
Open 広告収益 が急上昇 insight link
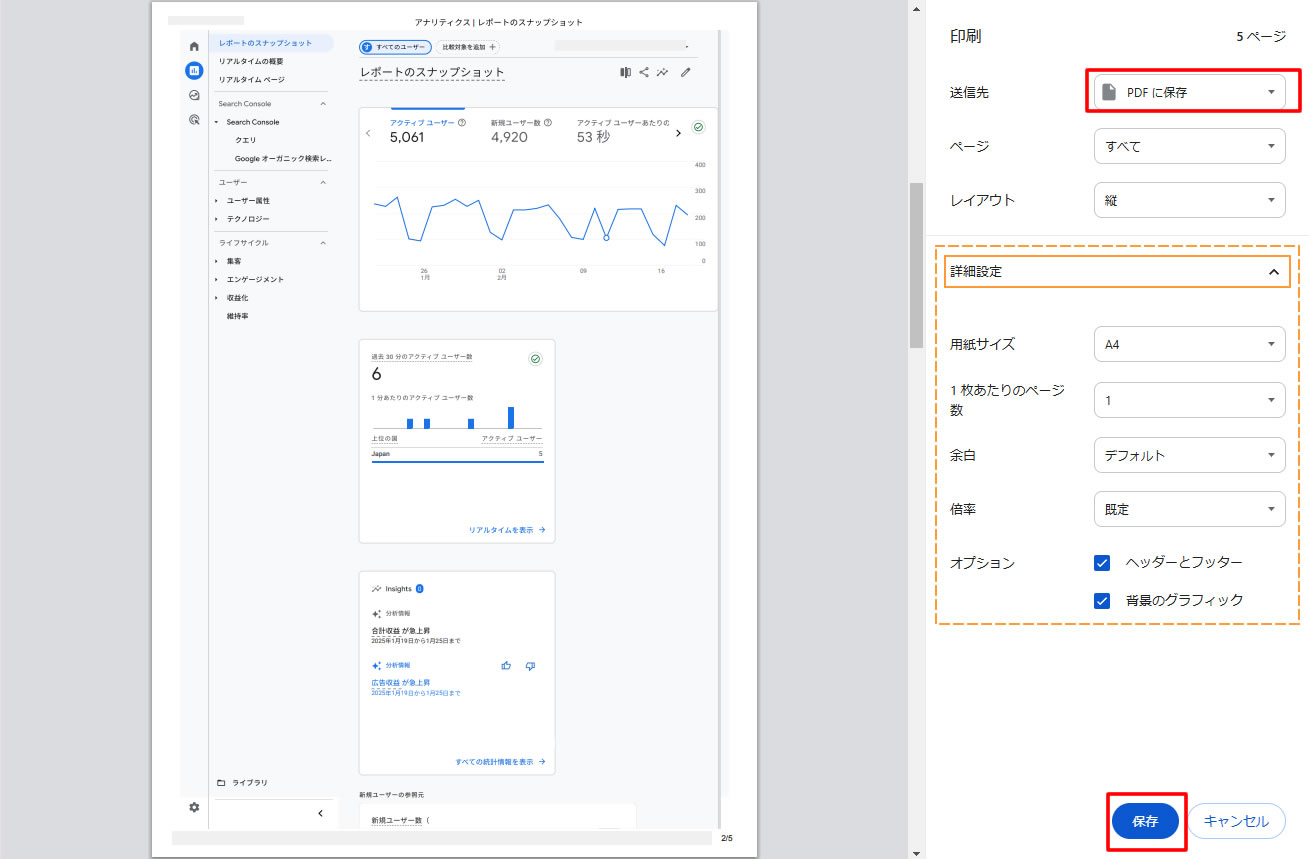point(400,683)
